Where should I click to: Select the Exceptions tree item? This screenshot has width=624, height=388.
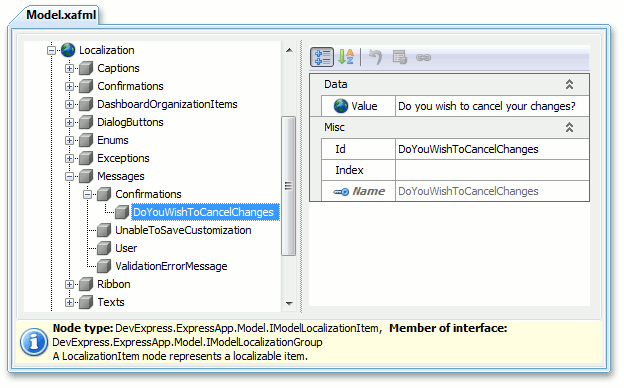click(x=123, y=158)
